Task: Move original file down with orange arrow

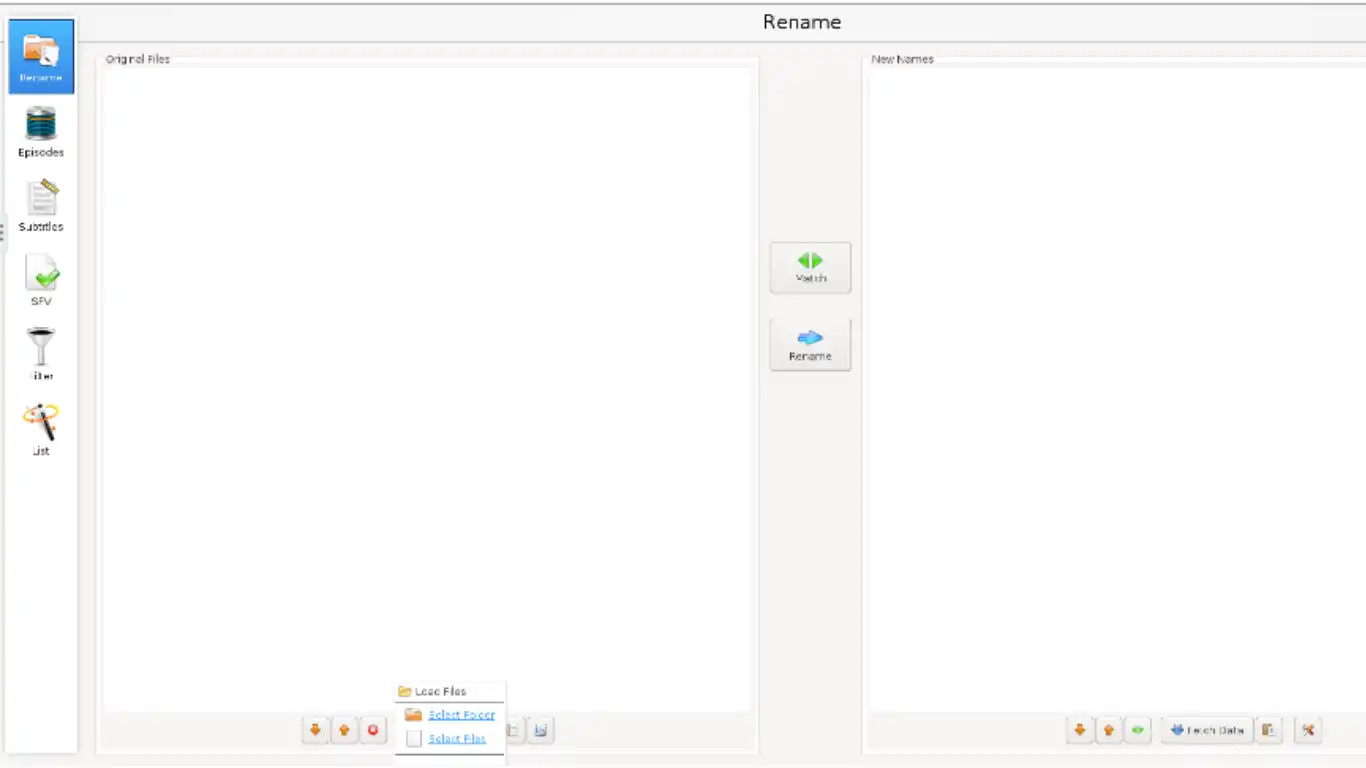Action: (315, 730)
